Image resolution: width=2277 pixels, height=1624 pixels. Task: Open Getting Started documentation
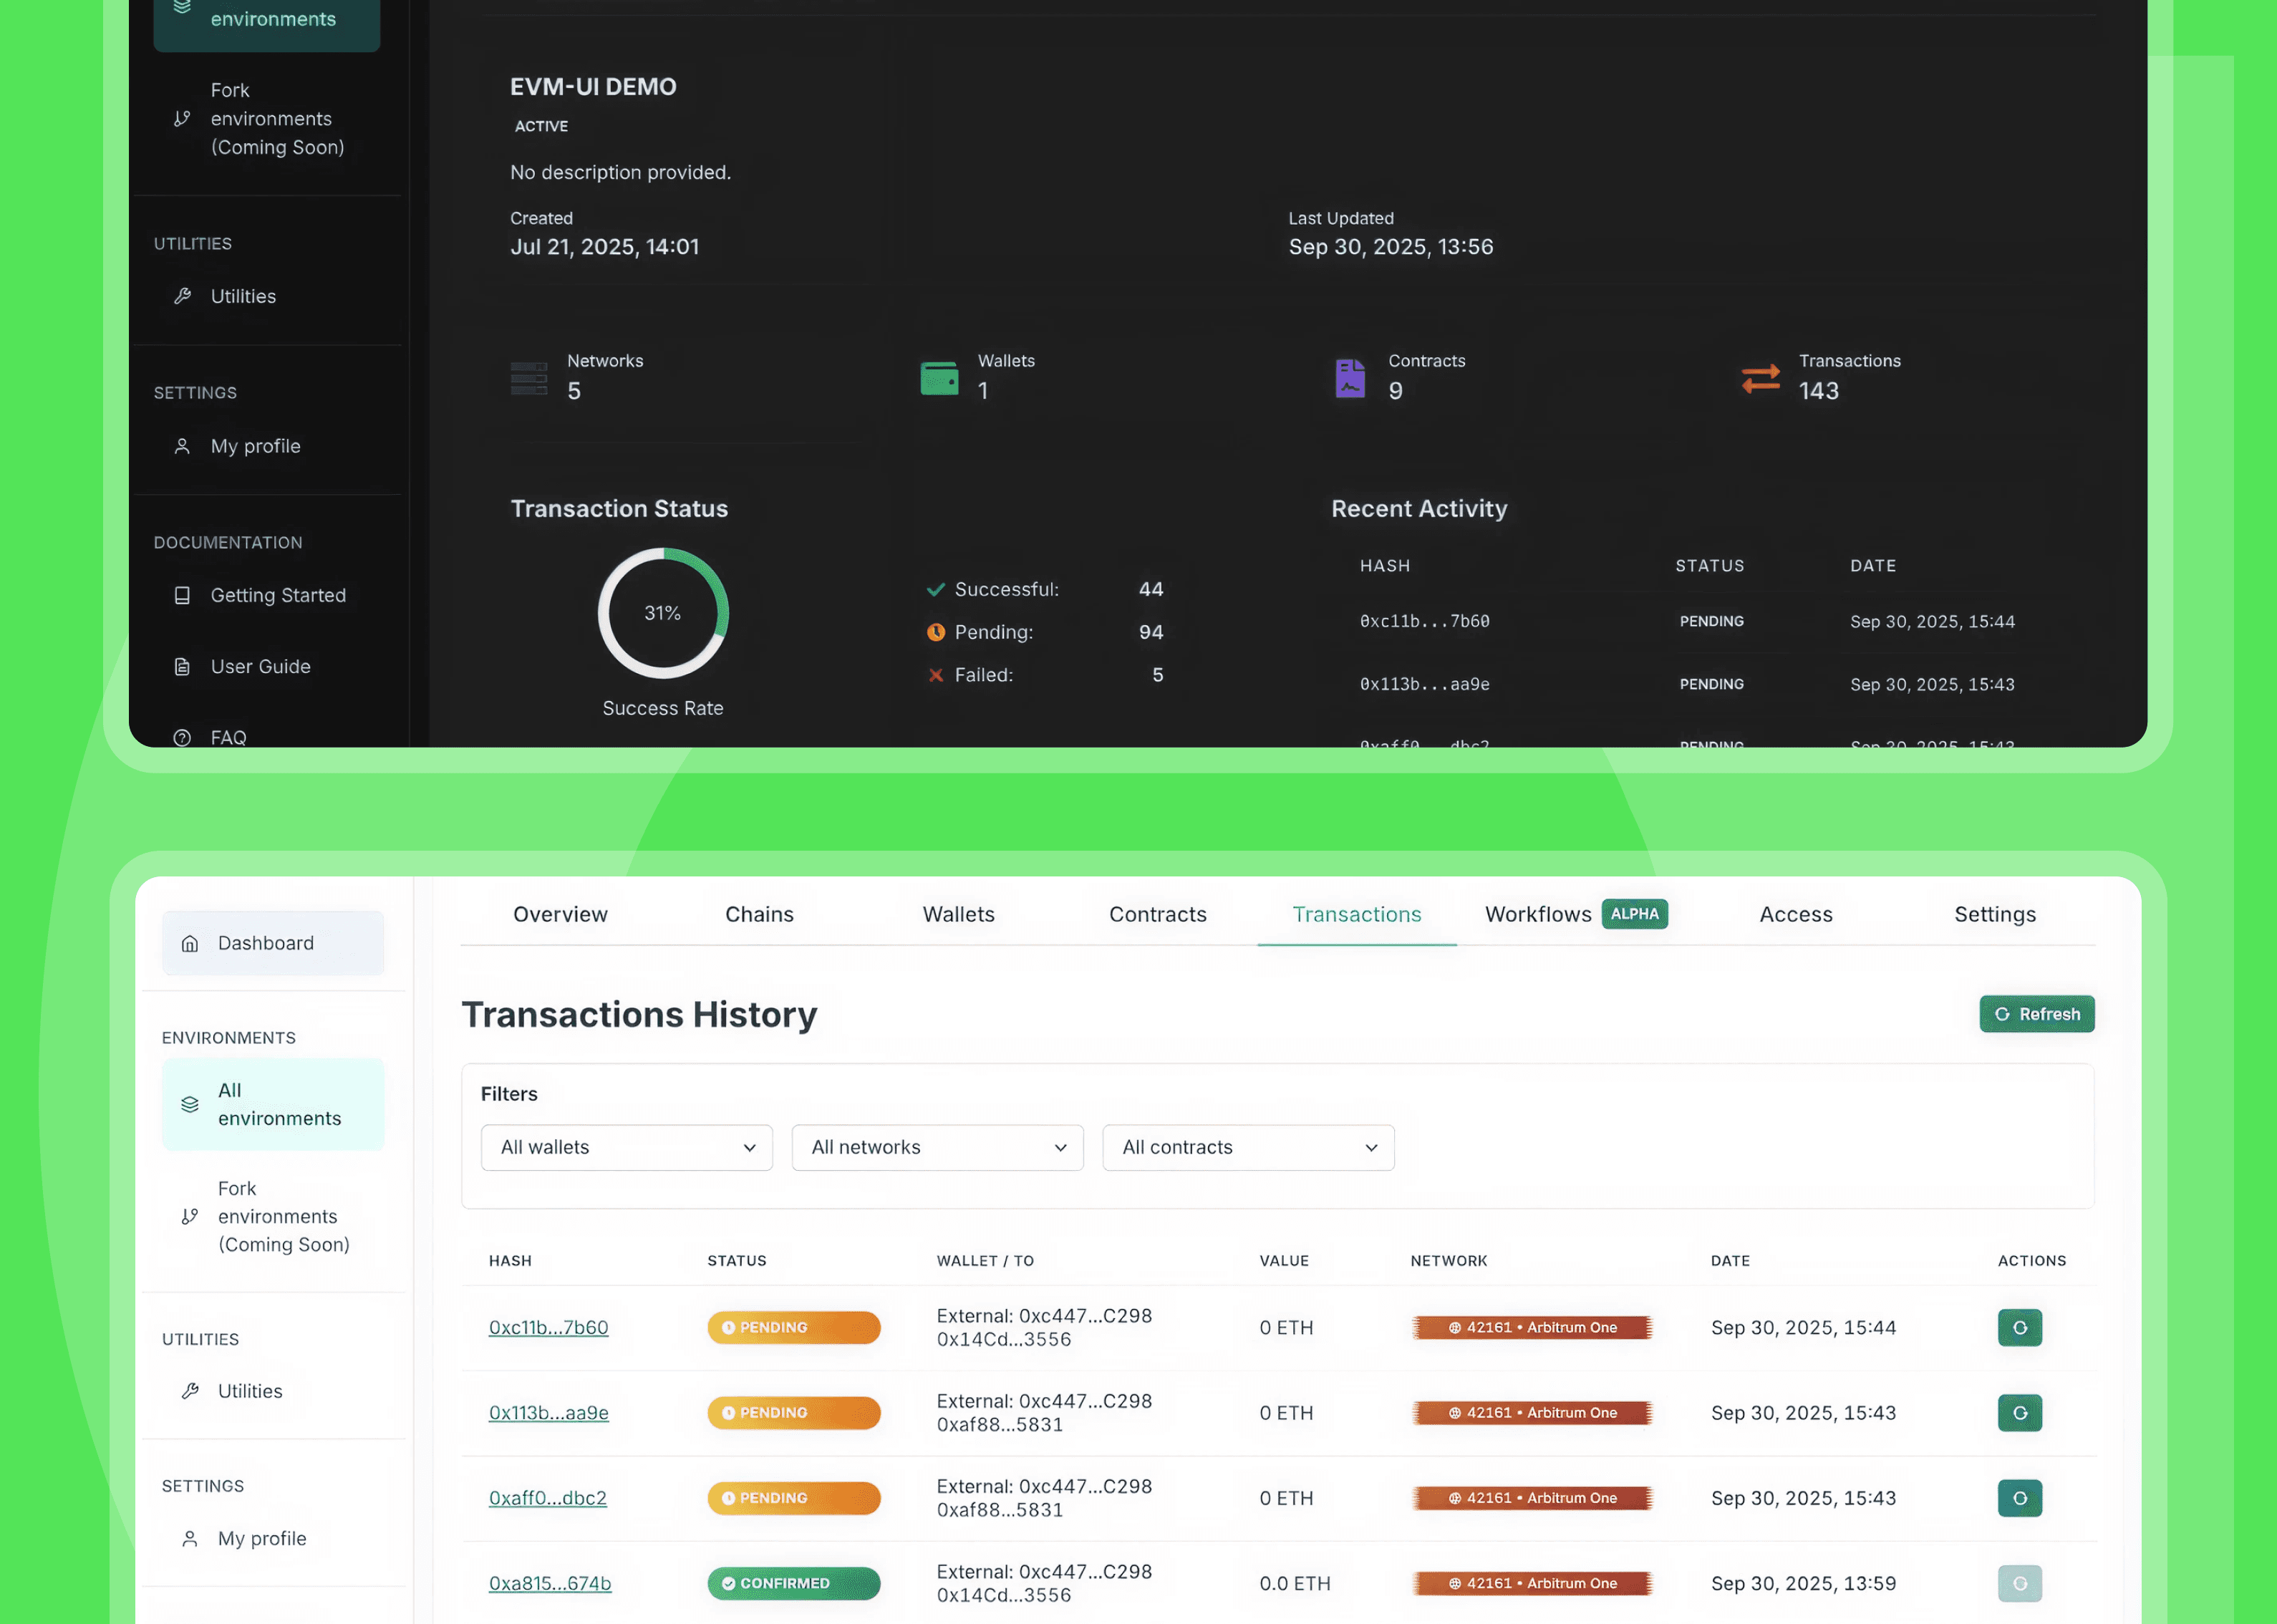[277, 595]
